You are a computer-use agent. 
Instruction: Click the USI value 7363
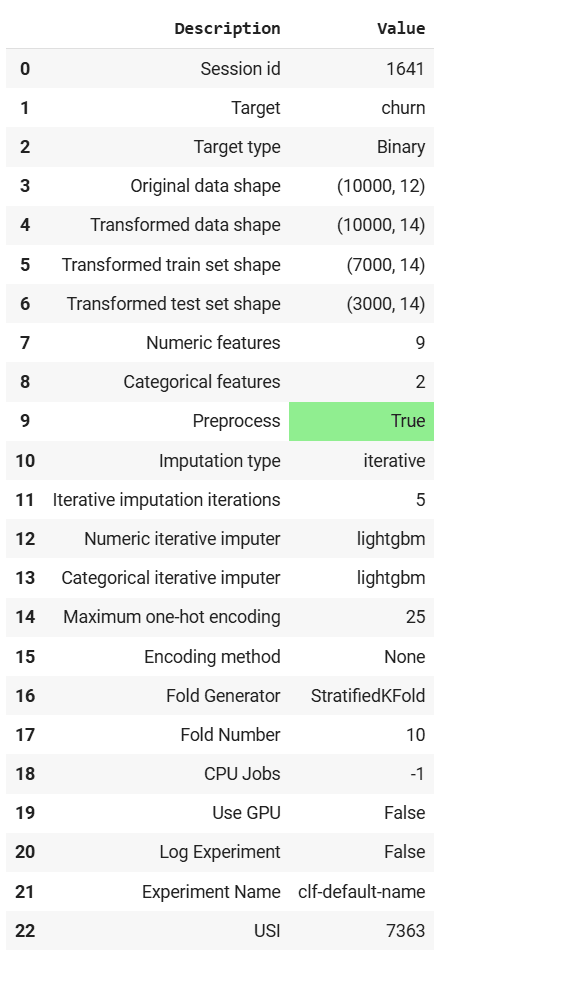click(x=405, y=931)
